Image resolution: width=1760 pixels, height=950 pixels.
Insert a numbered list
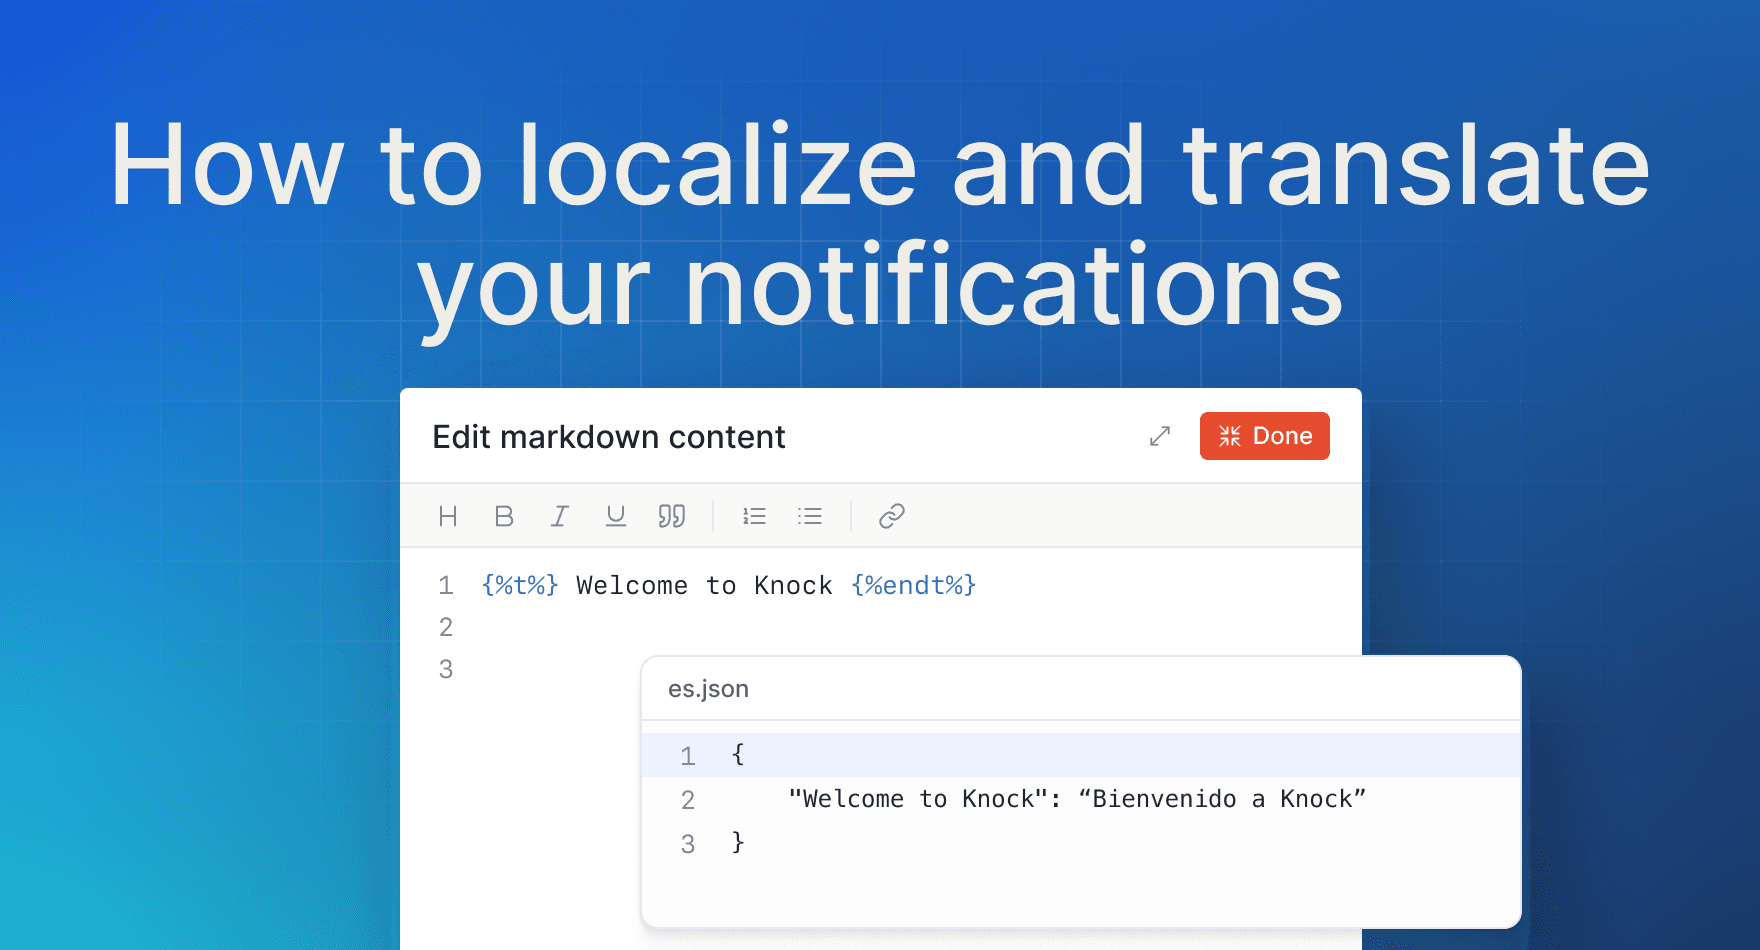[754, 516]
